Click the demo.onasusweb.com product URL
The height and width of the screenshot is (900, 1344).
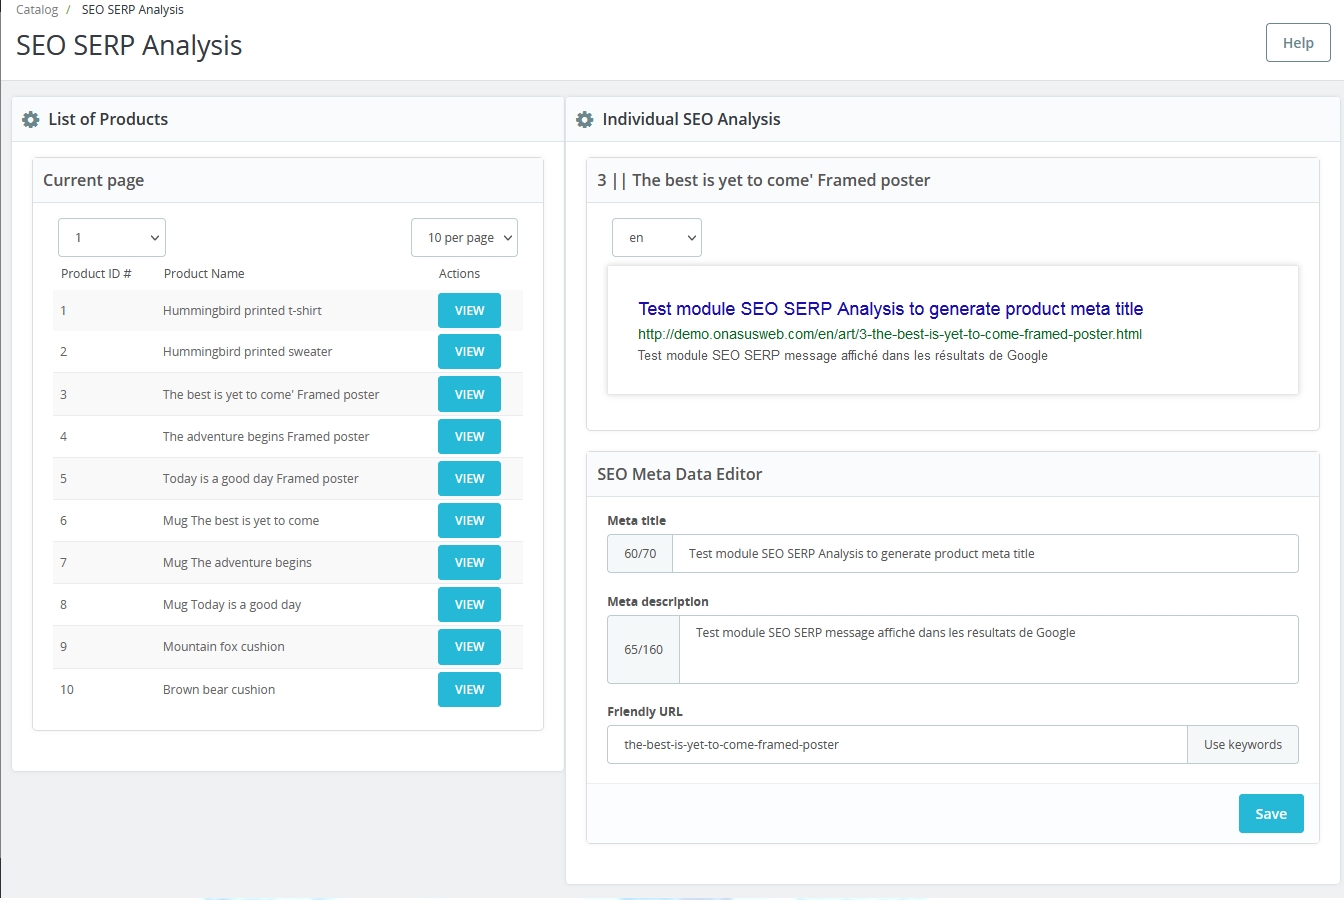tap(890, 334)
